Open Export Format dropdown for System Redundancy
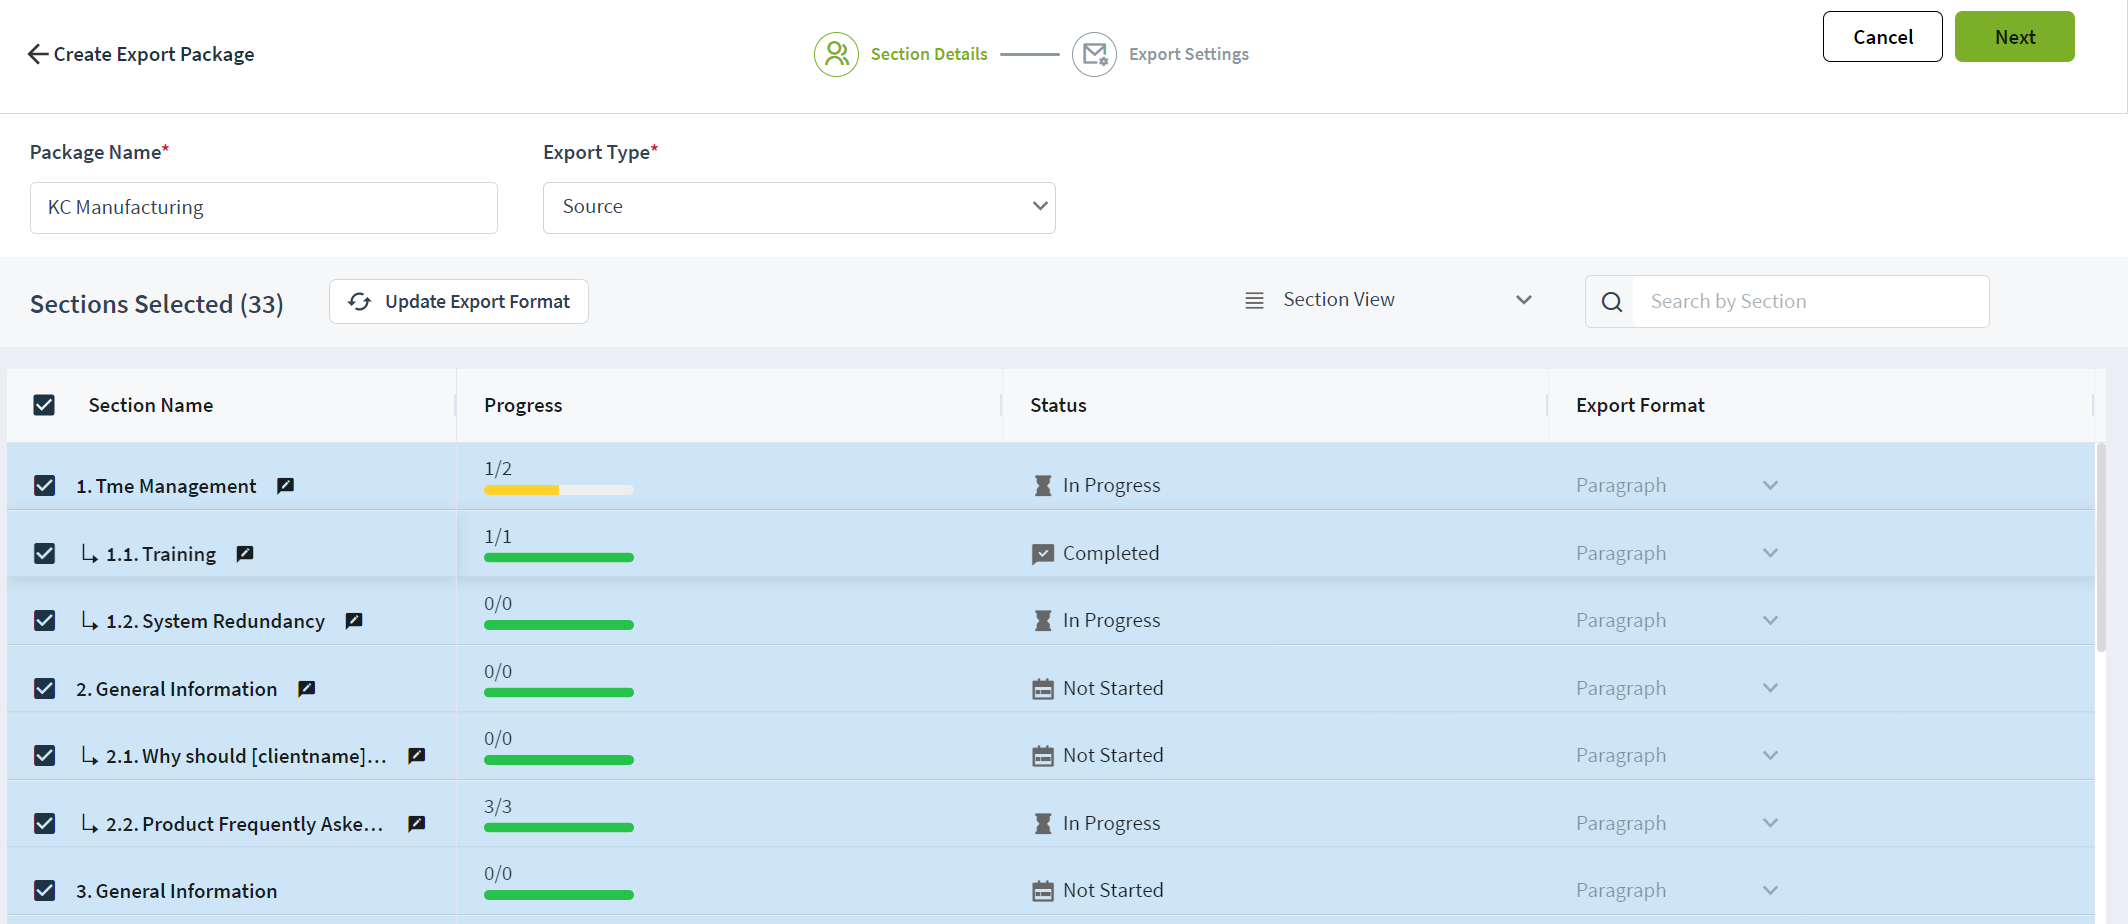Image resolution: width=2128 pixels, height=924 pixels. point(1677,621)
